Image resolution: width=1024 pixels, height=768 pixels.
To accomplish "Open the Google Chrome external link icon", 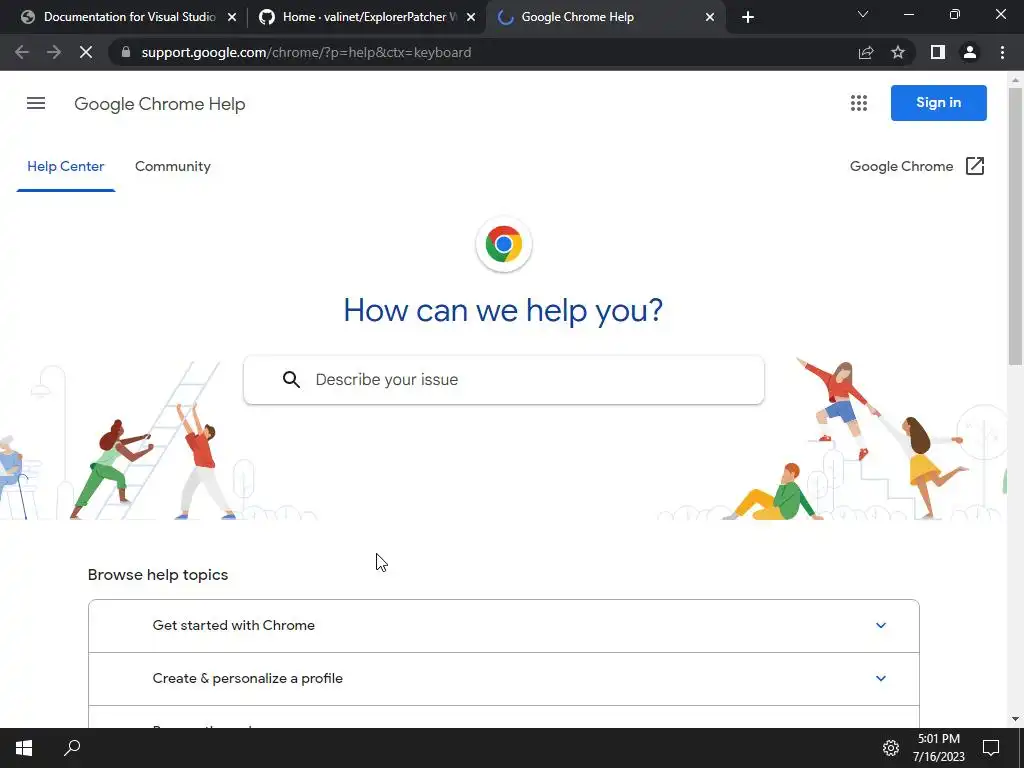I will [974, 166].
